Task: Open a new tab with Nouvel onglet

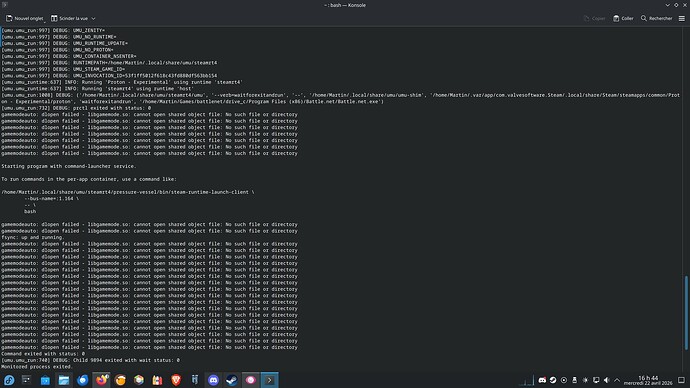Action: [x=25, y=18]
